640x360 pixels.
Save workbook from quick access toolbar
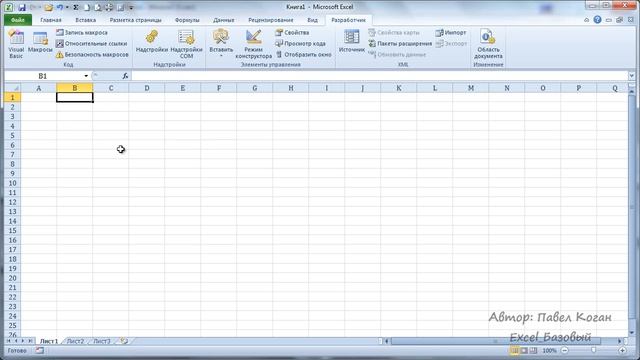pyautogui.click(x=22, y=7)
